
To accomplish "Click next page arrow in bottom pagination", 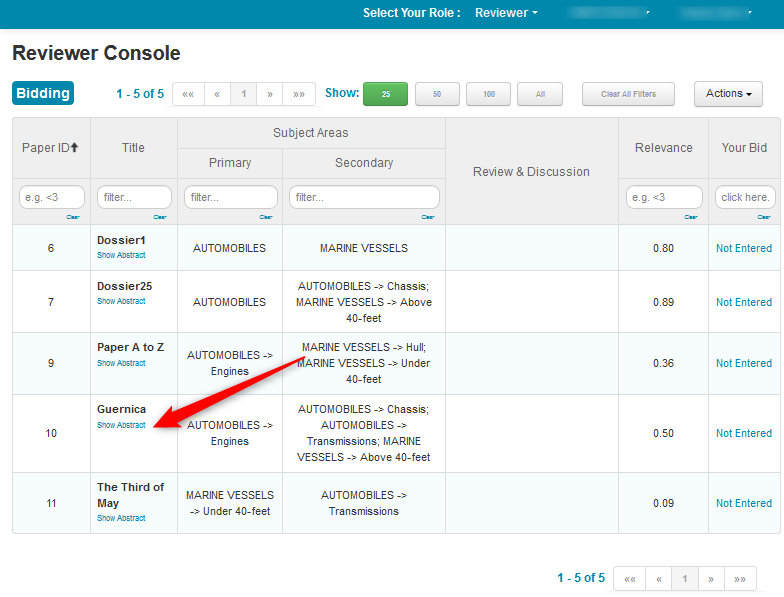I will [x=711, y=579].
